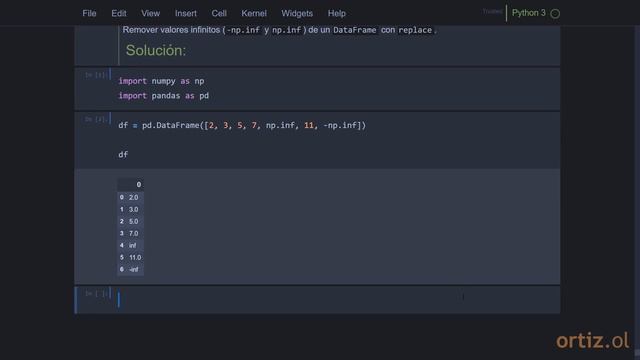Click output value -inf in row 6
This screenshot has width=640, height=360.
point(133,269)
